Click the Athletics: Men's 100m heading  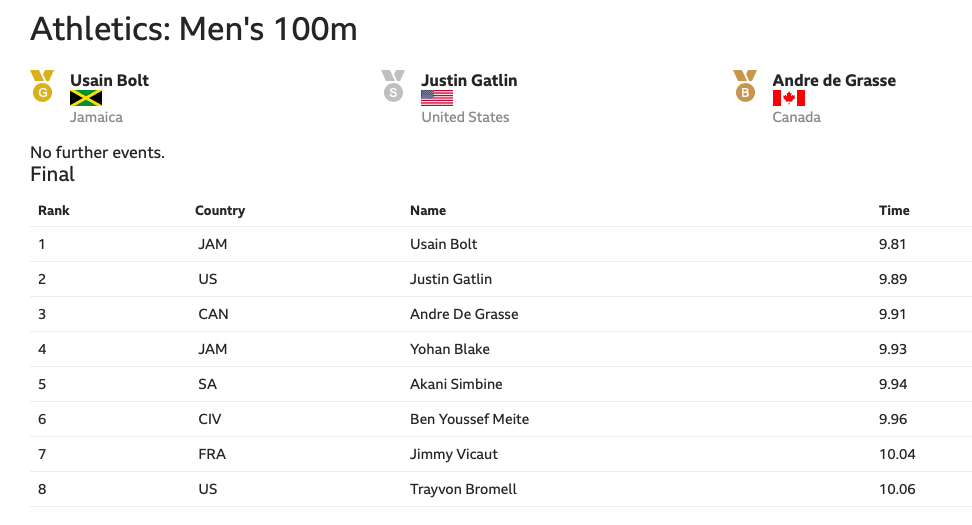[x=194, y=29]
